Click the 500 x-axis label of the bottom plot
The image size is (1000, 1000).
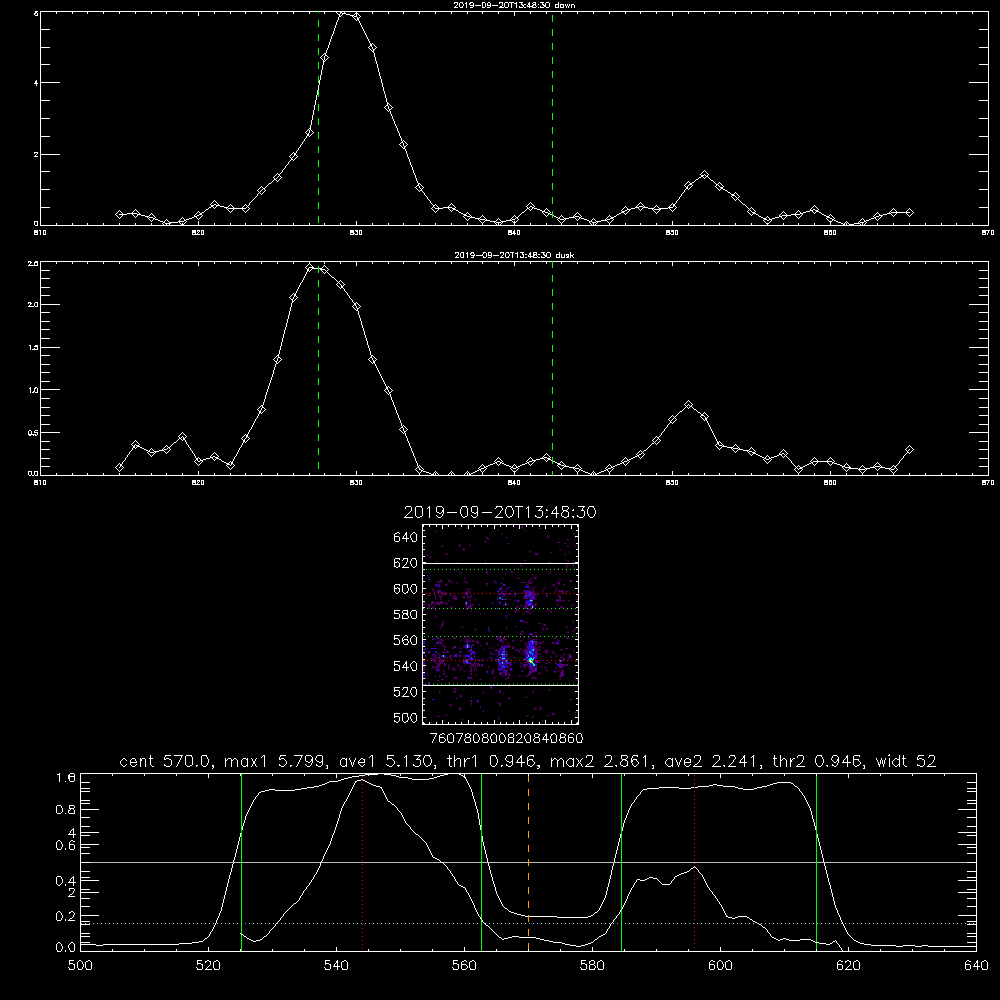click(x=80, y=966)
